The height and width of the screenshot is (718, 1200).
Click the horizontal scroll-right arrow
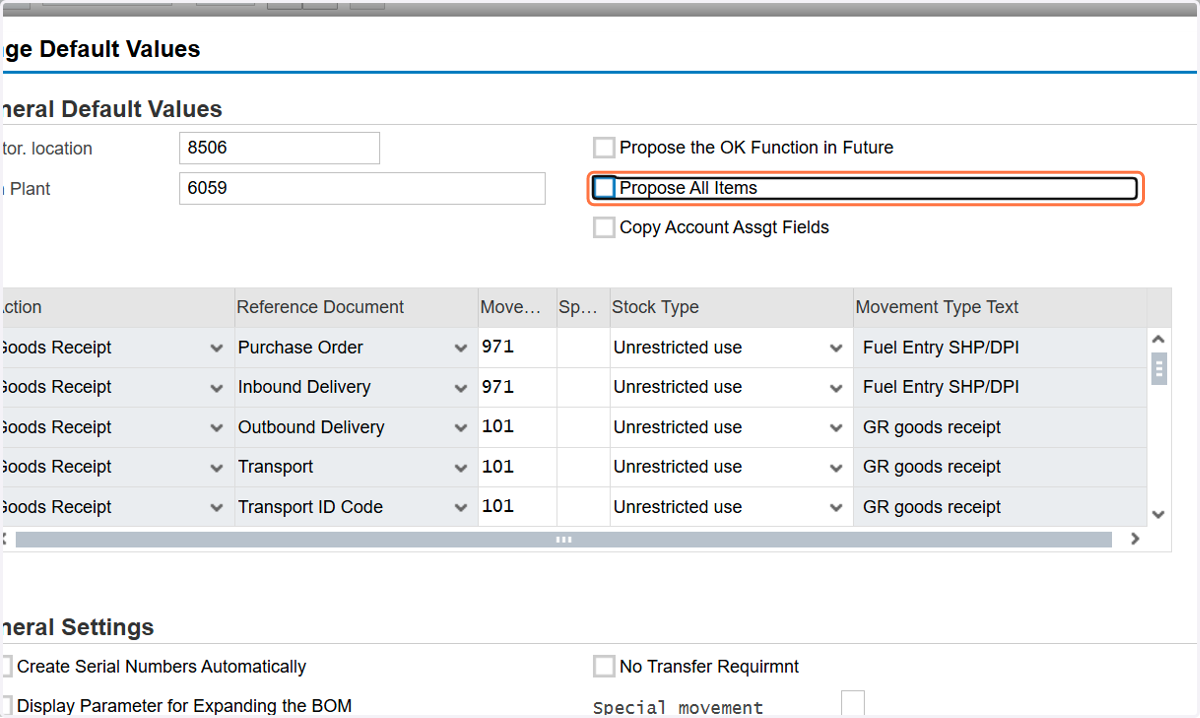pyautogui.click(x=1135, y=539)
